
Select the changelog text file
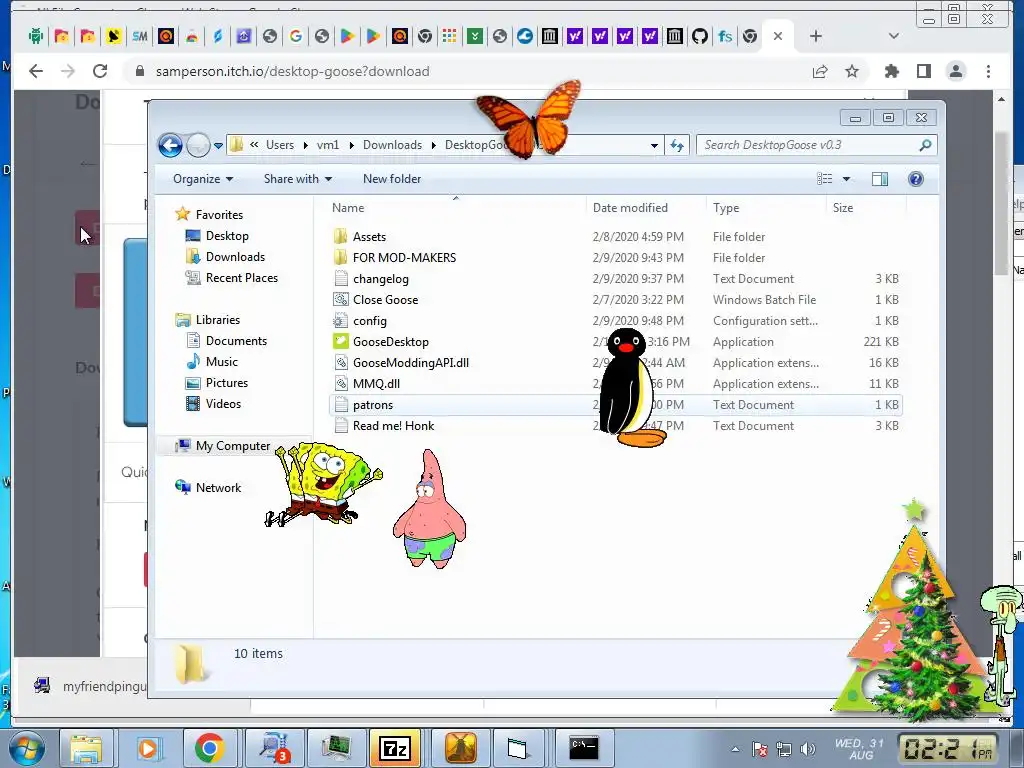click(x=381, y=279)
